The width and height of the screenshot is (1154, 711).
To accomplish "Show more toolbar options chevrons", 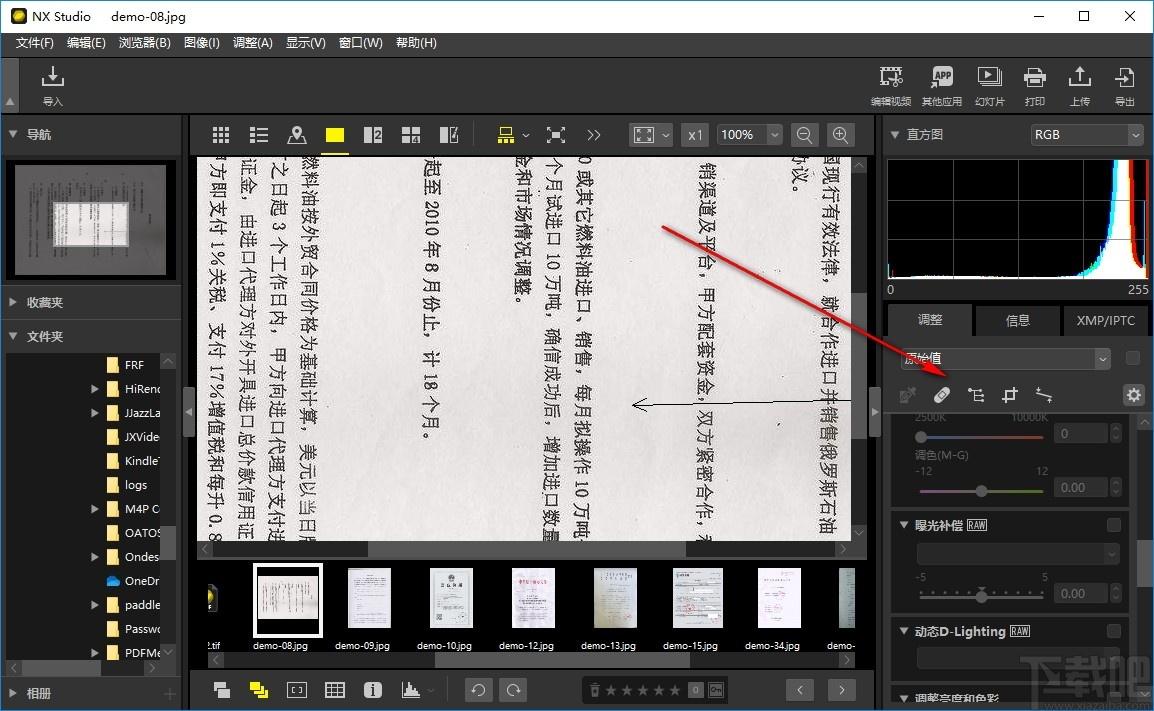I will point(594,135).
